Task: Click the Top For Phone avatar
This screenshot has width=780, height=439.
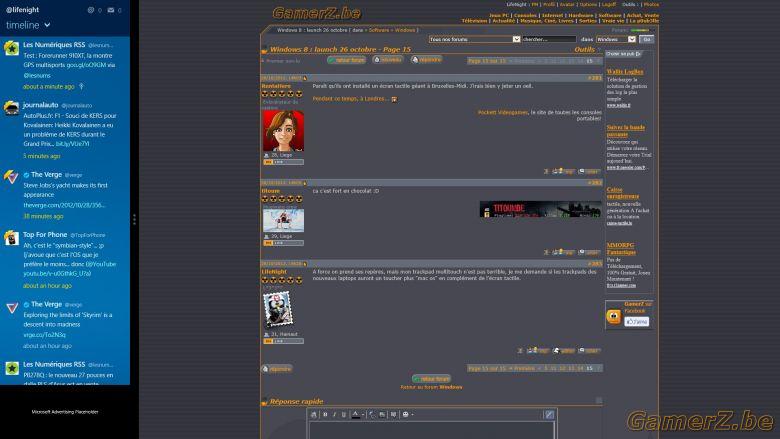Action: (11, 238)
